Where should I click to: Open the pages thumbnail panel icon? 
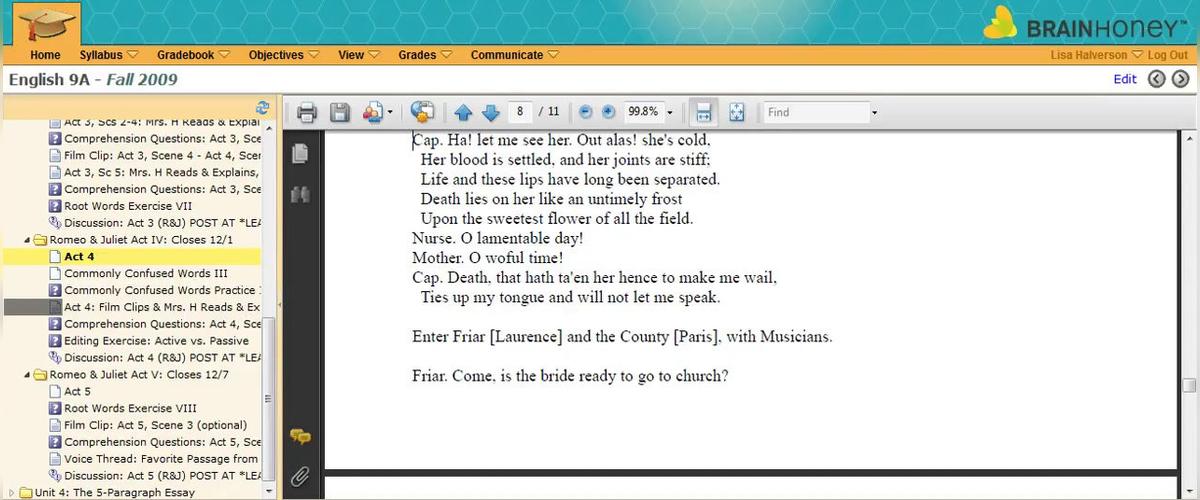[299, 153]
